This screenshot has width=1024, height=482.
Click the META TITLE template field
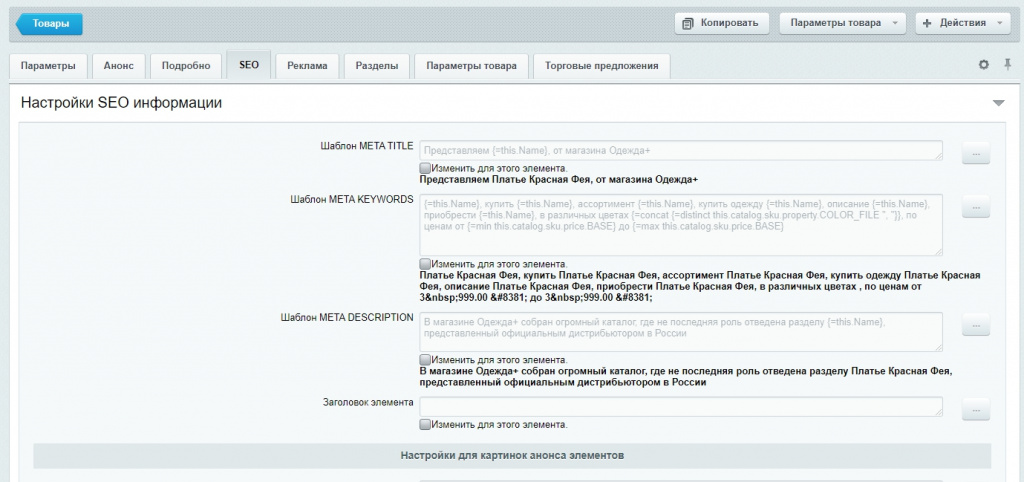click(x=681, y=150)
